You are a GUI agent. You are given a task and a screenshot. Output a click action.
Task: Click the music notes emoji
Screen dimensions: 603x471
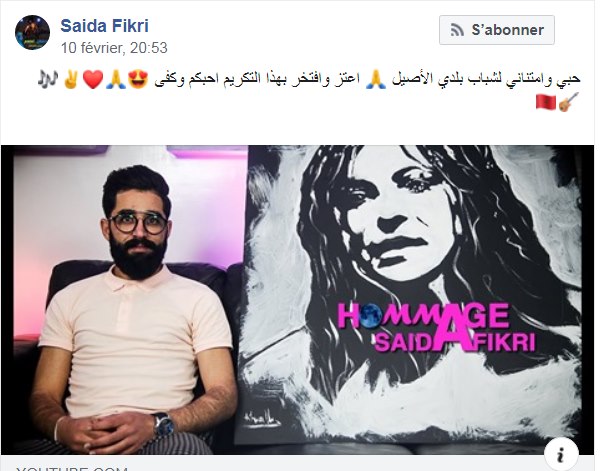[x=48, y=79]
